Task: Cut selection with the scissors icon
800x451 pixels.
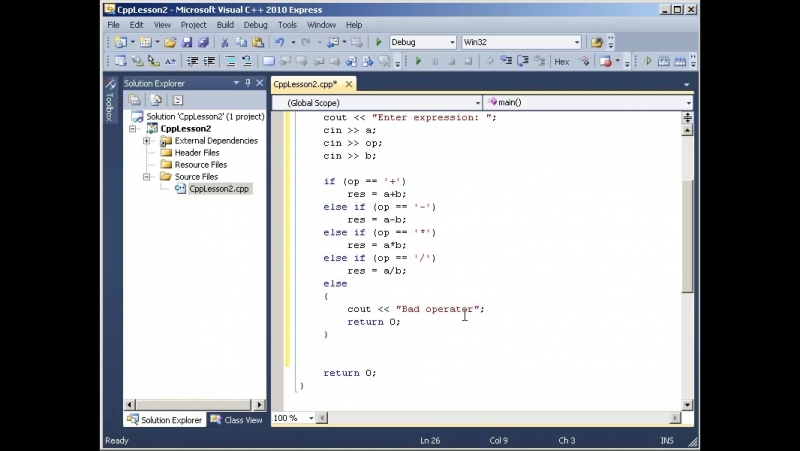Action: pos(224,42)
